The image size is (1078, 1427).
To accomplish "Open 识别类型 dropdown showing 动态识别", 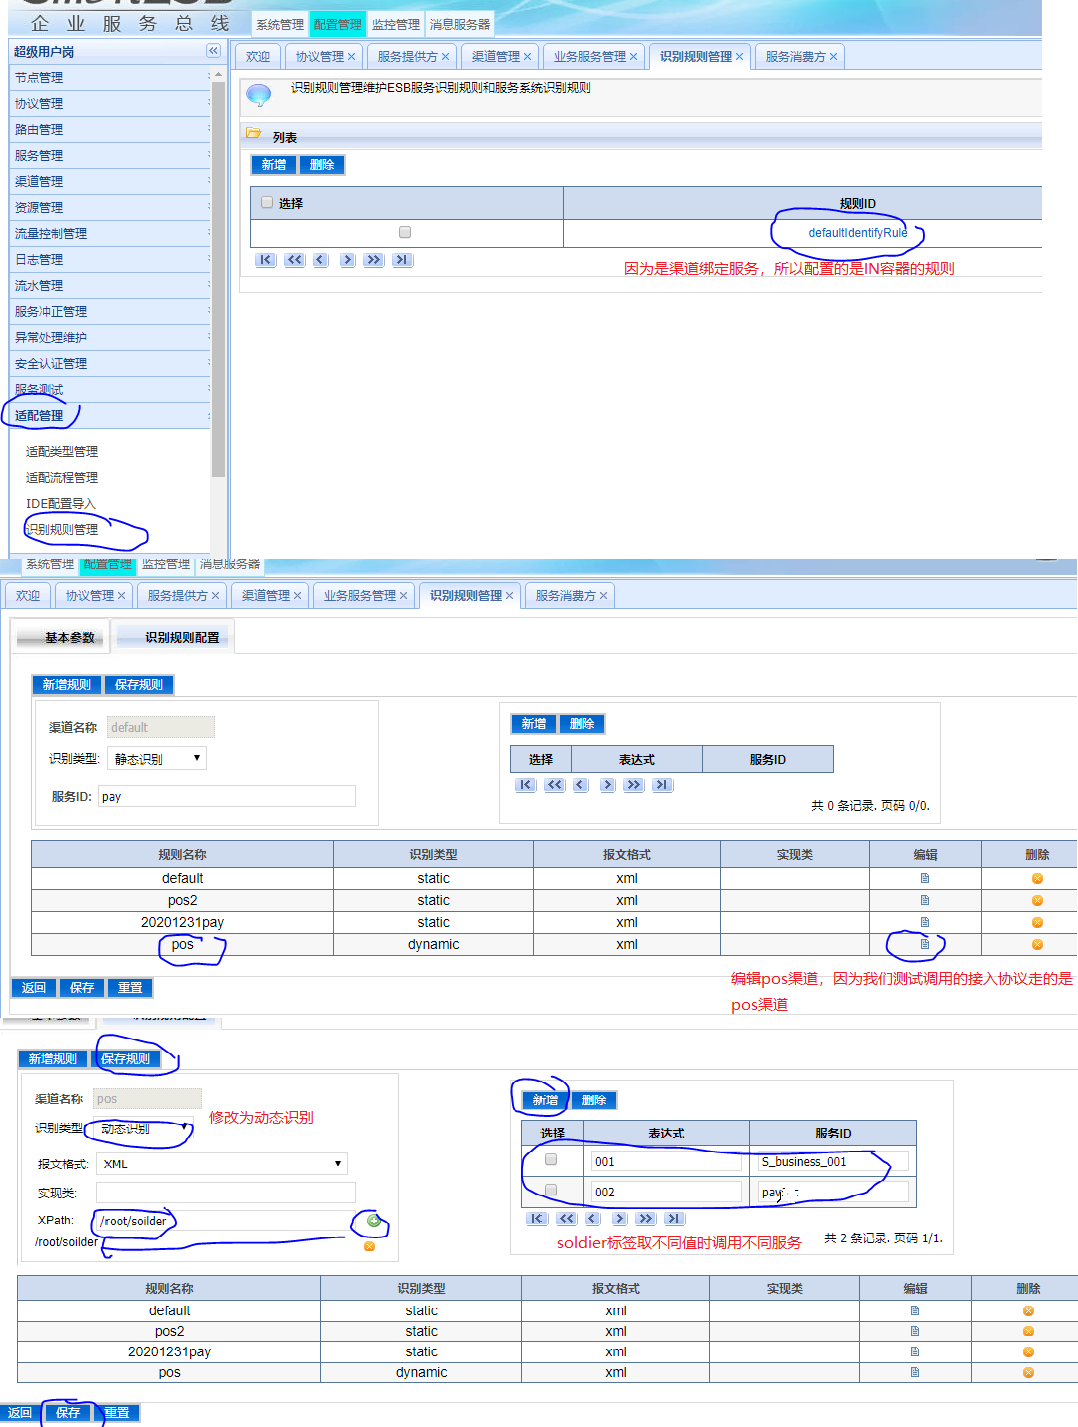I will (x=142, y=1129).
